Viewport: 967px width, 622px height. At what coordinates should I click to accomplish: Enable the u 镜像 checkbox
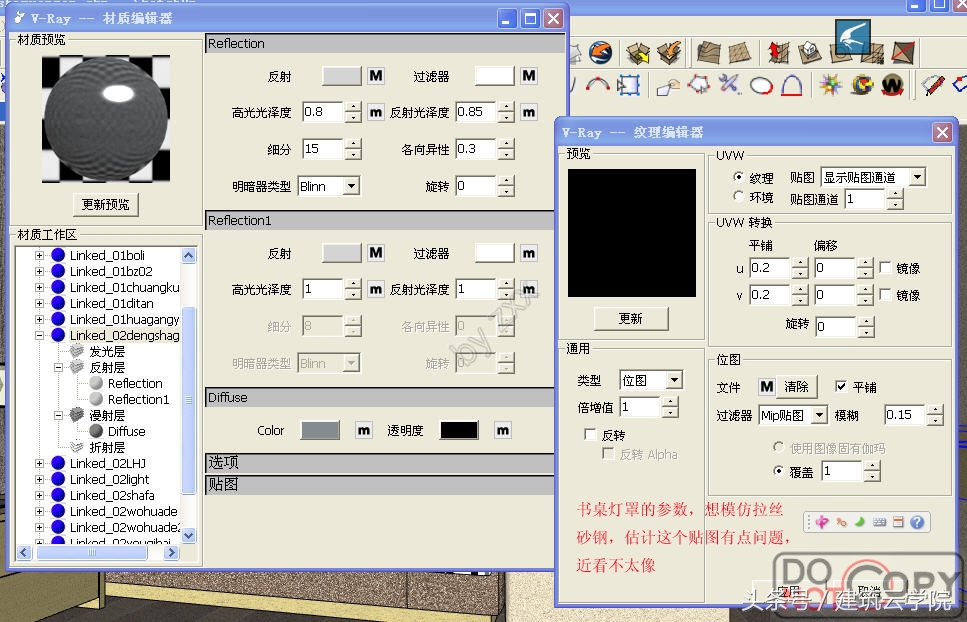point(885,268)
